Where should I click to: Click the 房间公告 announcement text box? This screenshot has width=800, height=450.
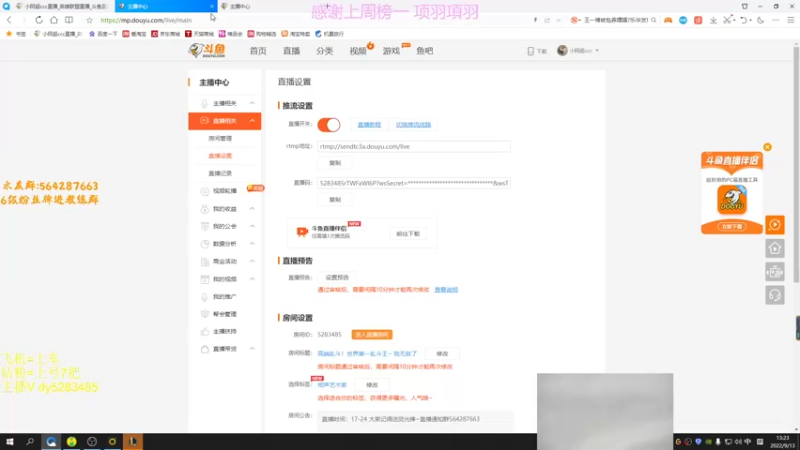[x=415, y=420]
